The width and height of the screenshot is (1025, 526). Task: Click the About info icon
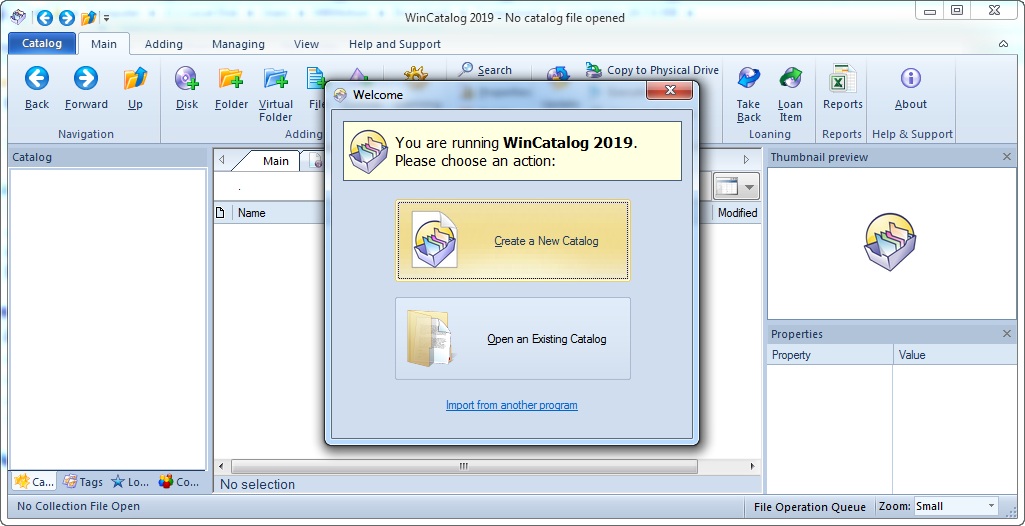(911, 78)
